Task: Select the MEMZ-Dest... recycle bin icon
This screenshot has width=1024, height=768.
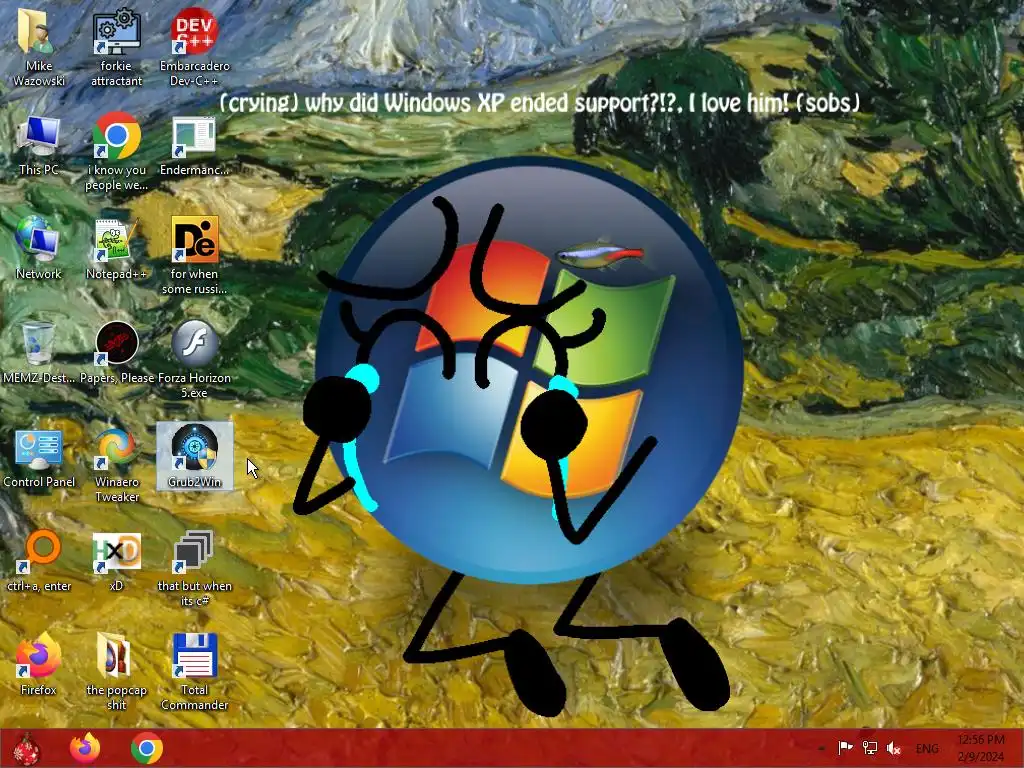Action: [39, 353]
